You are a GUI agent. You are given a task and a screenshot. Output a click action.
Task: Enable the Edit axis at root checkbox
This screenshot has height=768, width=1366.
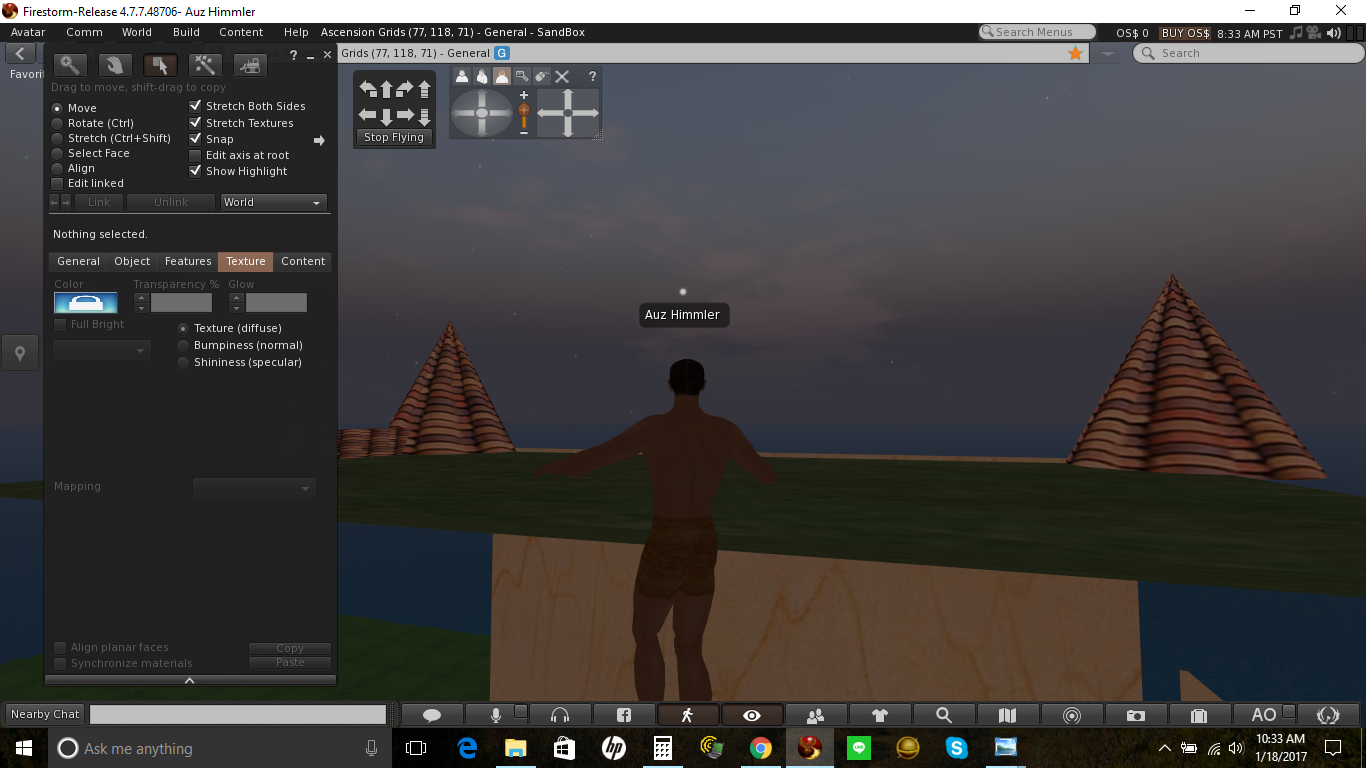(196, 156)
